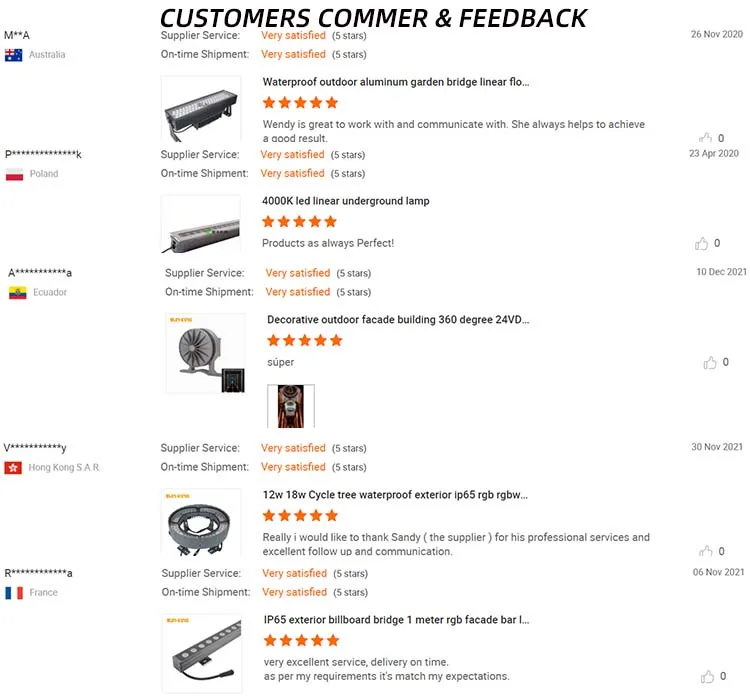Open customer-uploaded photo under súper review
This screenshot has height=696, width=750.
coord(291,406)
